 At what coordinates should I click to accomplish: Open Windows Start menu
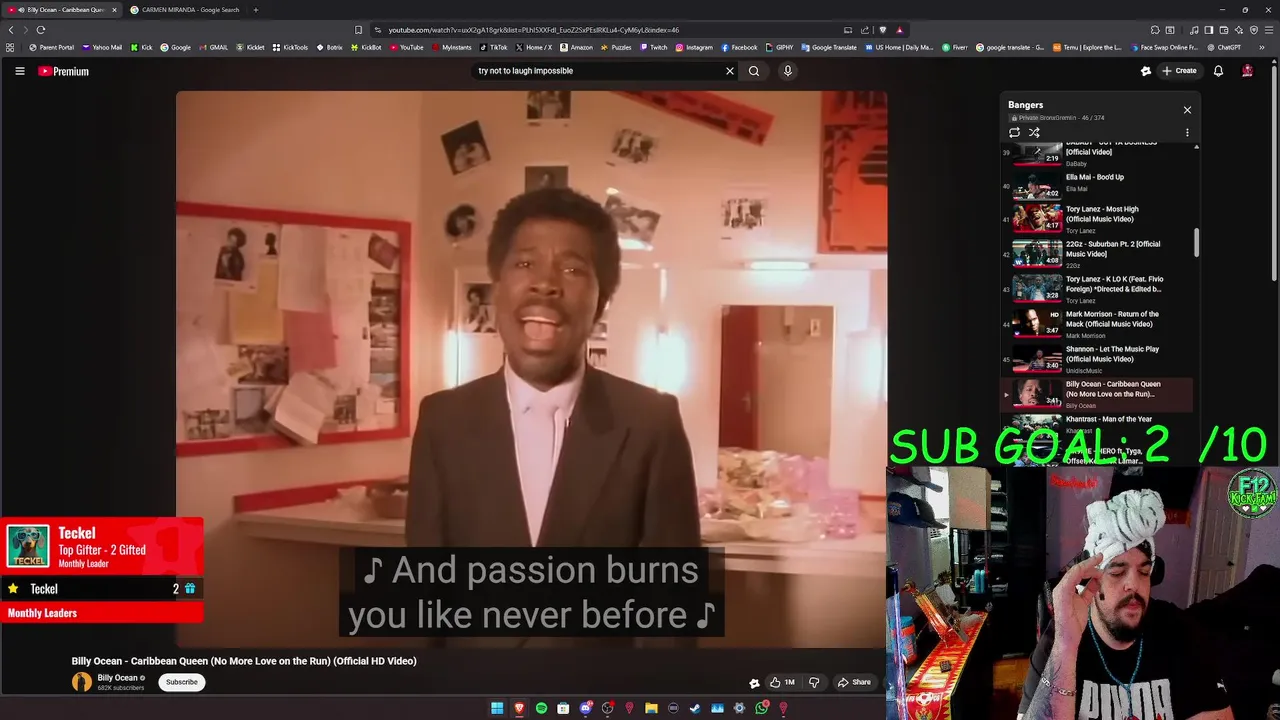click(x=497, y=708)
